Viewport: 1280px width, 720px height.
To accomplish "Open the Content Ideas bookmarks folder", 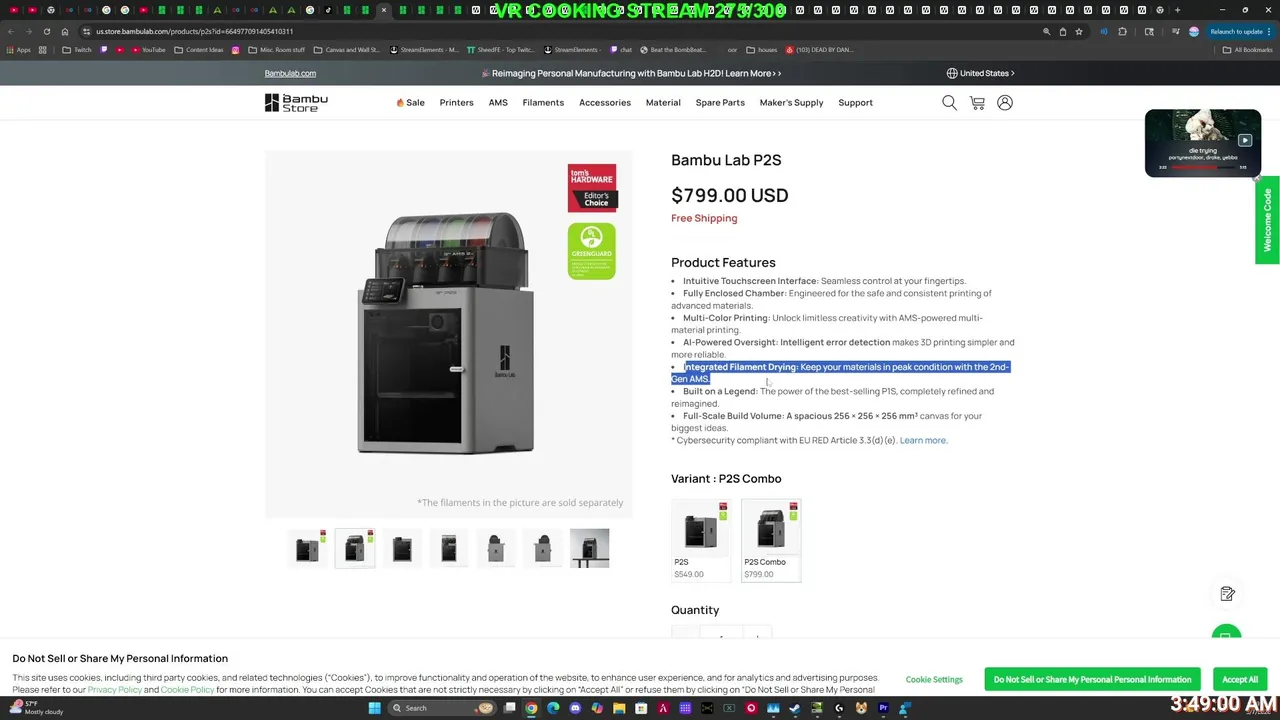I will tap(198, 50).
